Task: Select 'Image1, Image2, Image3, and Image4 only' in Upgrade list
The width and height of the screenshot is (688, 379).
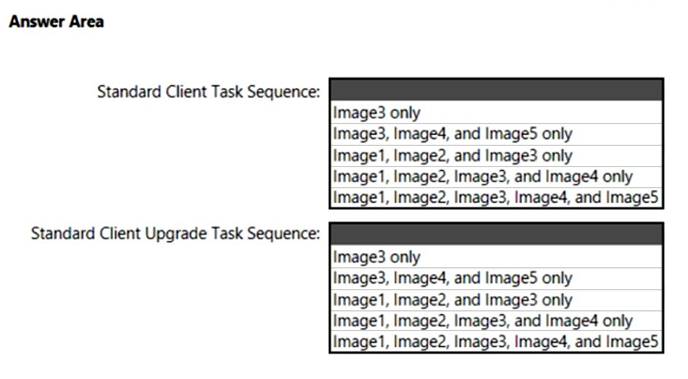Action: 496,321
